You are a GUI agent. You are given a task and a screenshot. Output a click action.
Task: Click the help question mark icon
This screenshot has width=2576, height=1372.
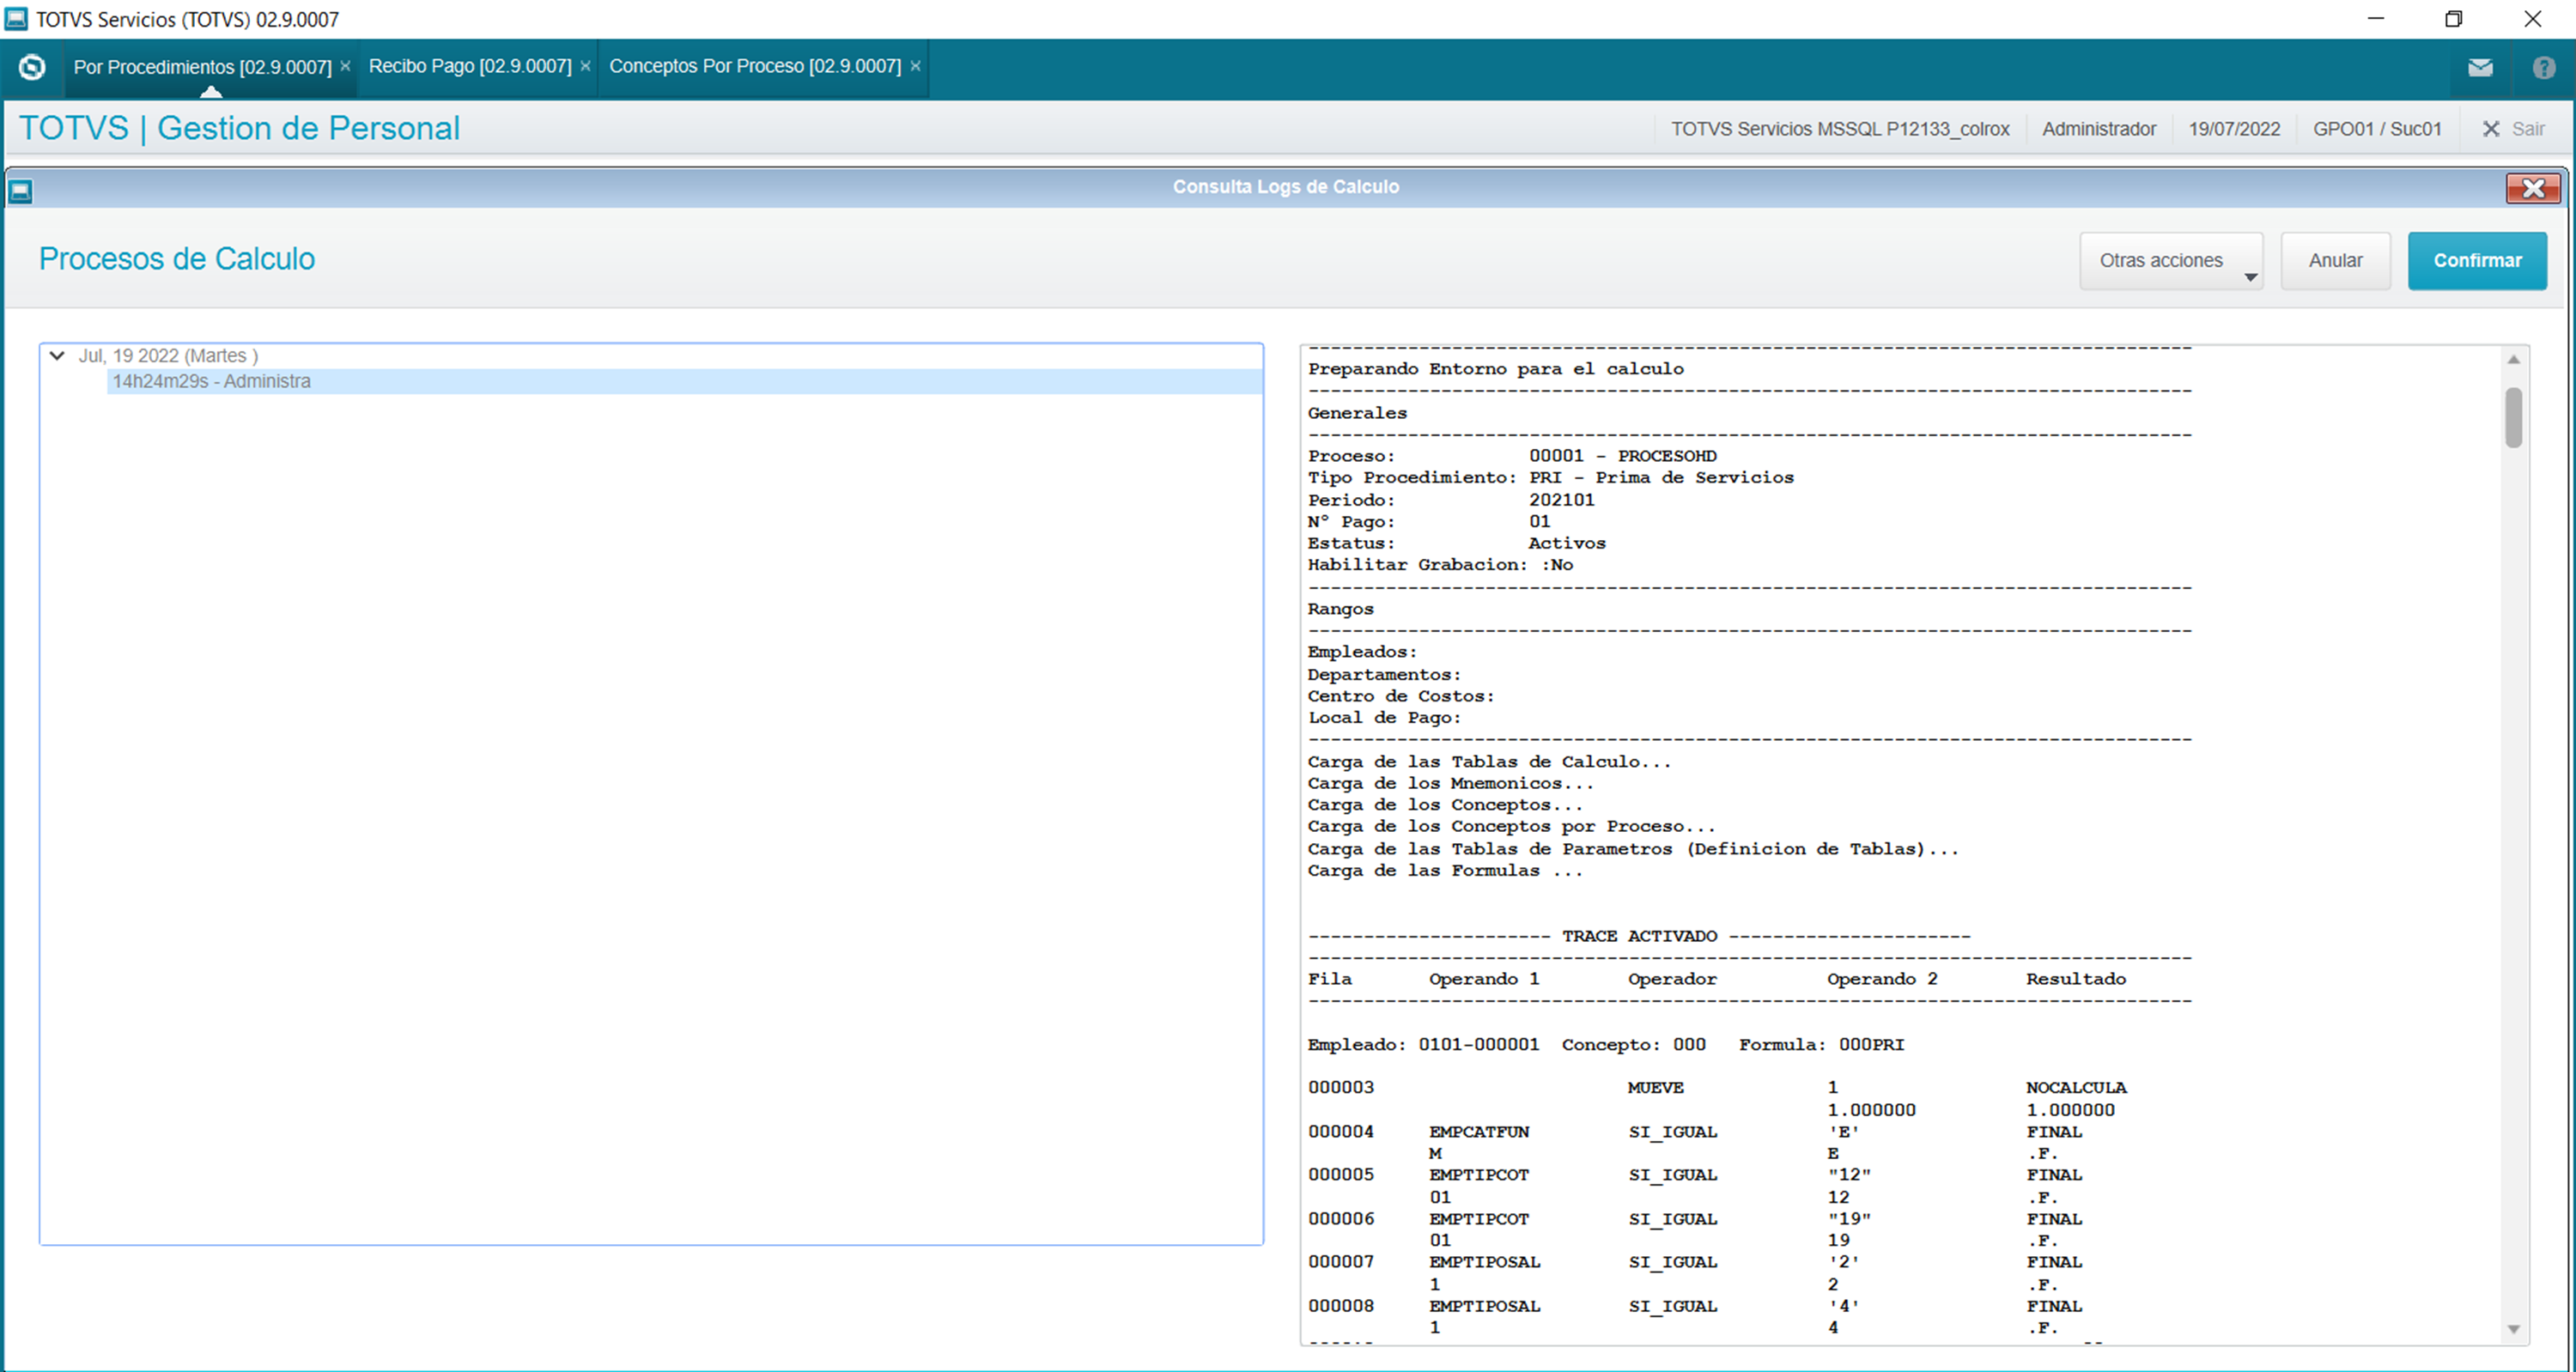2543,67
